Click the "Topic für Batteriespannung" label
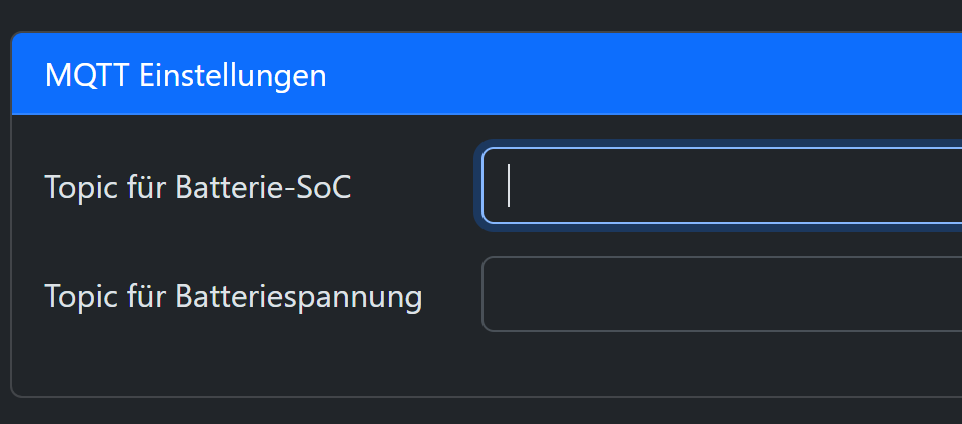 point(233,296)
